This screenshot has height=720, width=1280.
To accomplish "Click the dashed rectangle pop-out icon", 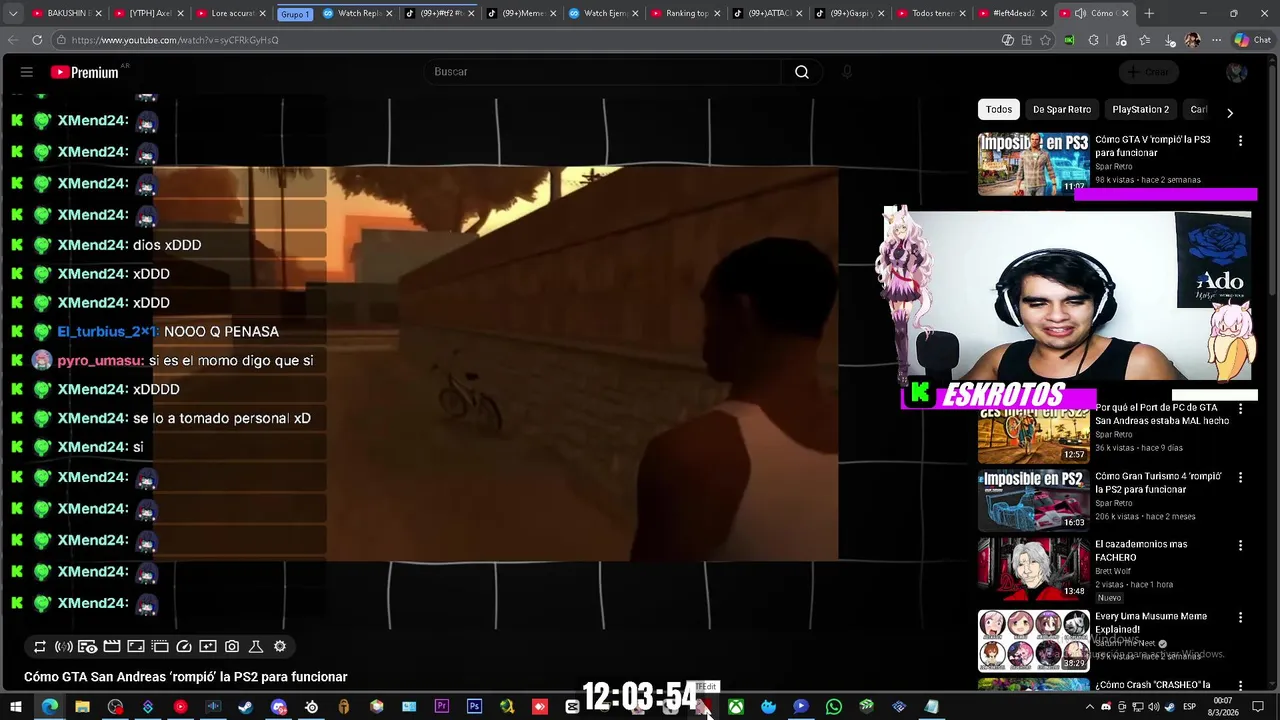I will point(160,647).
